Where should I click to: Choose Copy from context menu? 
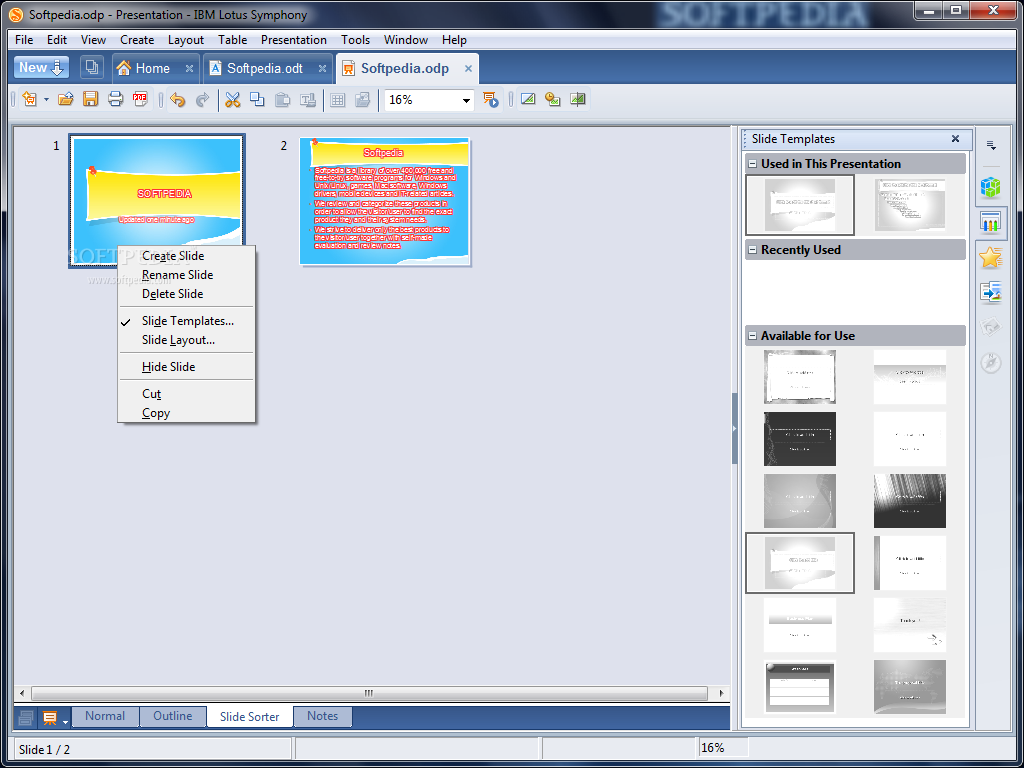(187, 413)
